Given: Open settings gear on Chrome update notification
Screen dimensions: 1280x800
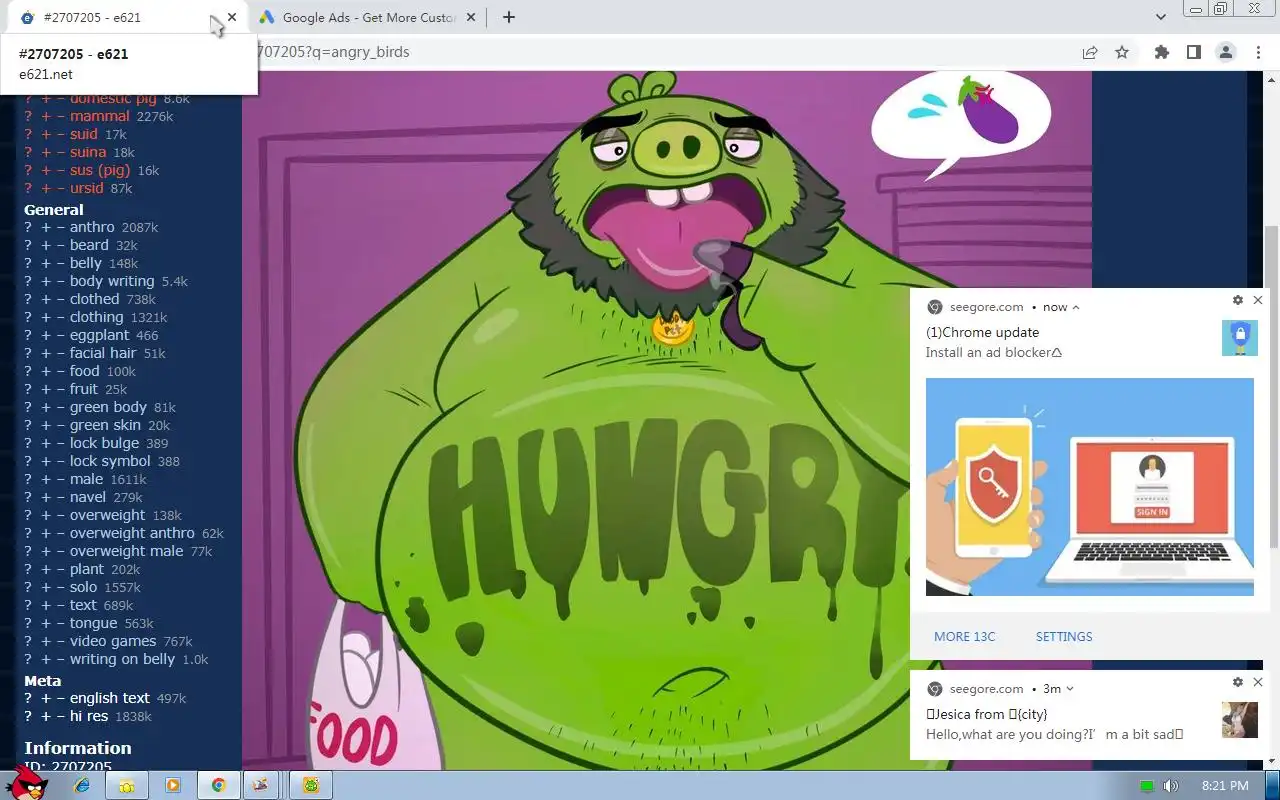Looking at the screenshot, I should pyautogui.click(x=1237, y=300).
